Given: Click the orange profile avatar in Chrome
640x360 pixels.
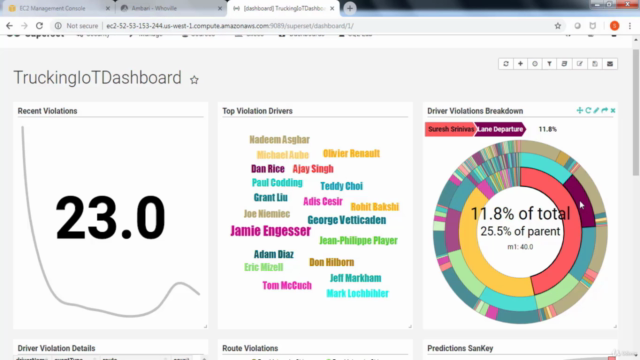Looking at the screenshot, I should (x=614, y=26).
